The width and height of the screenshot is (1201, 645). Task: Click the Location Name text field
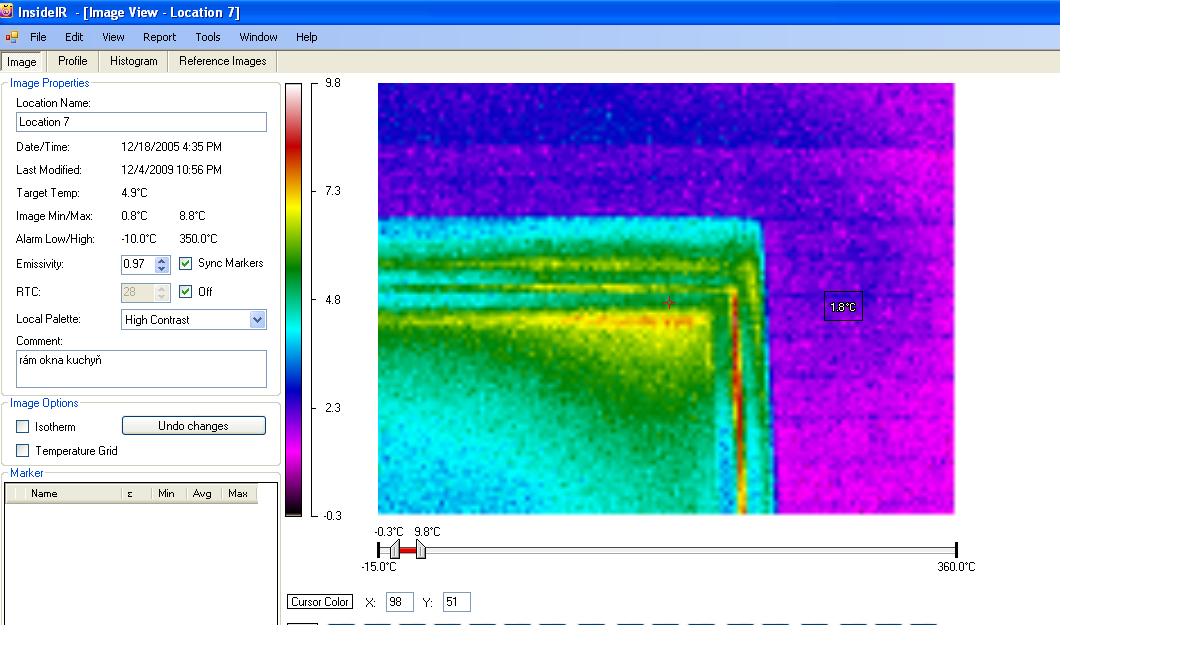click(x=141, y=122)
